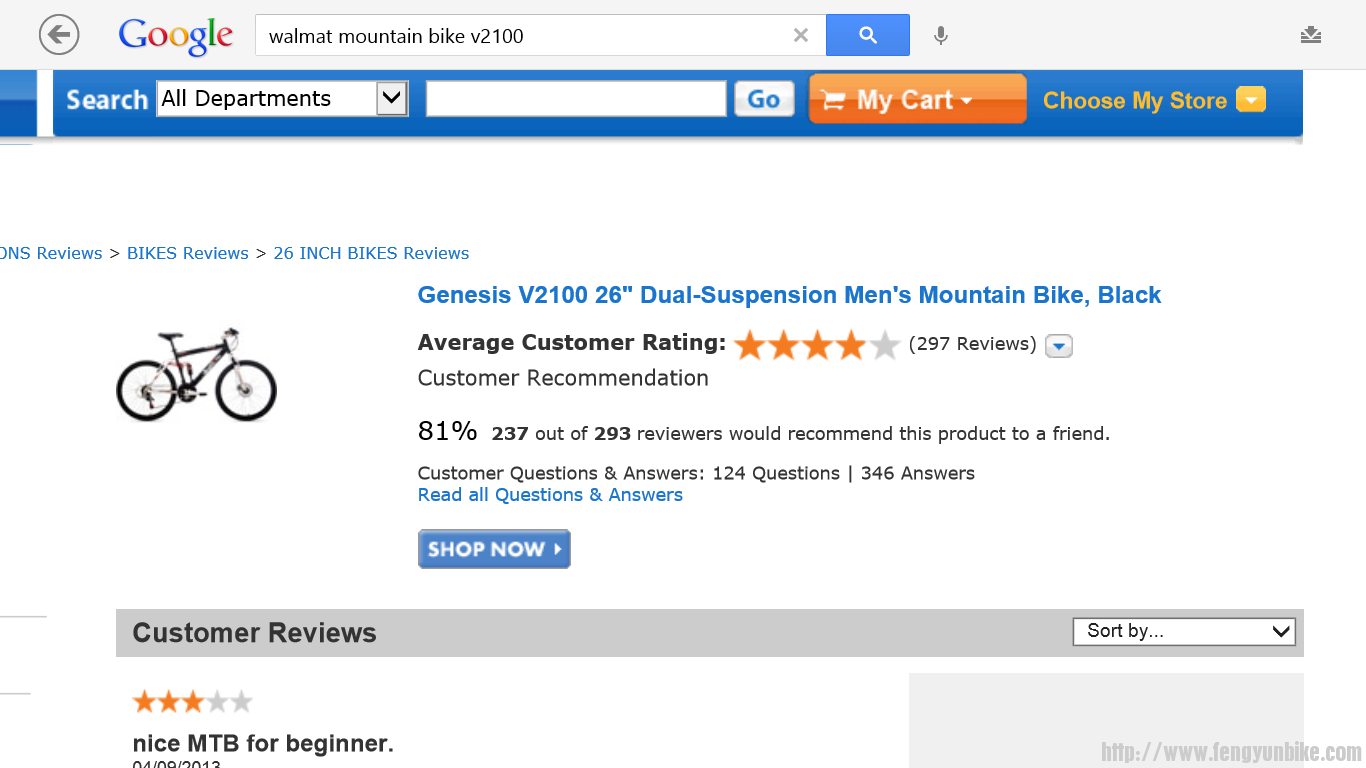Click the back arrow icon
The height and width of the screenshot is (768, 1366).
tap(59, 35)
